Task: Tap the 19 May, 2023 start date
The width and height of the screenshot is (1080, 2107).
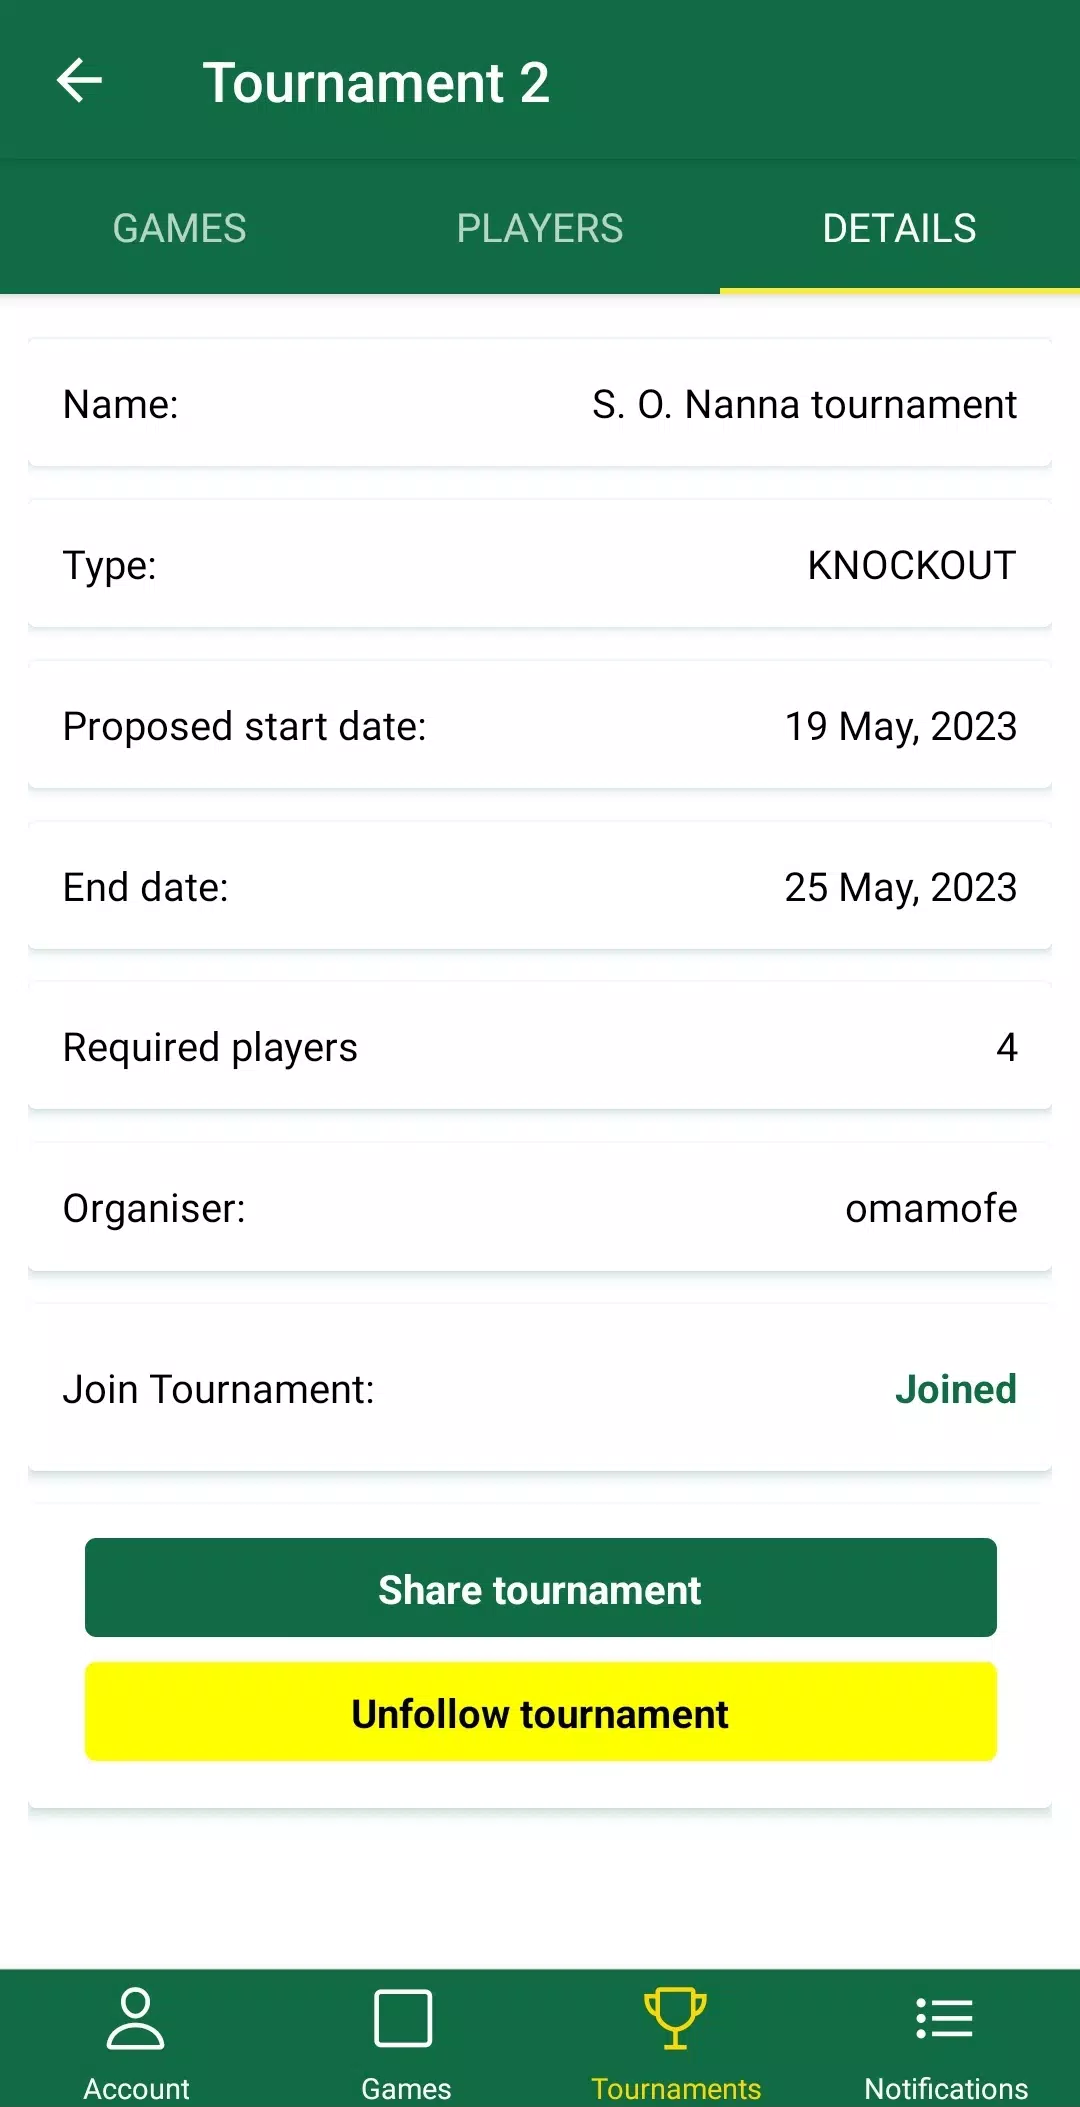Action: [x=900, y=727]
